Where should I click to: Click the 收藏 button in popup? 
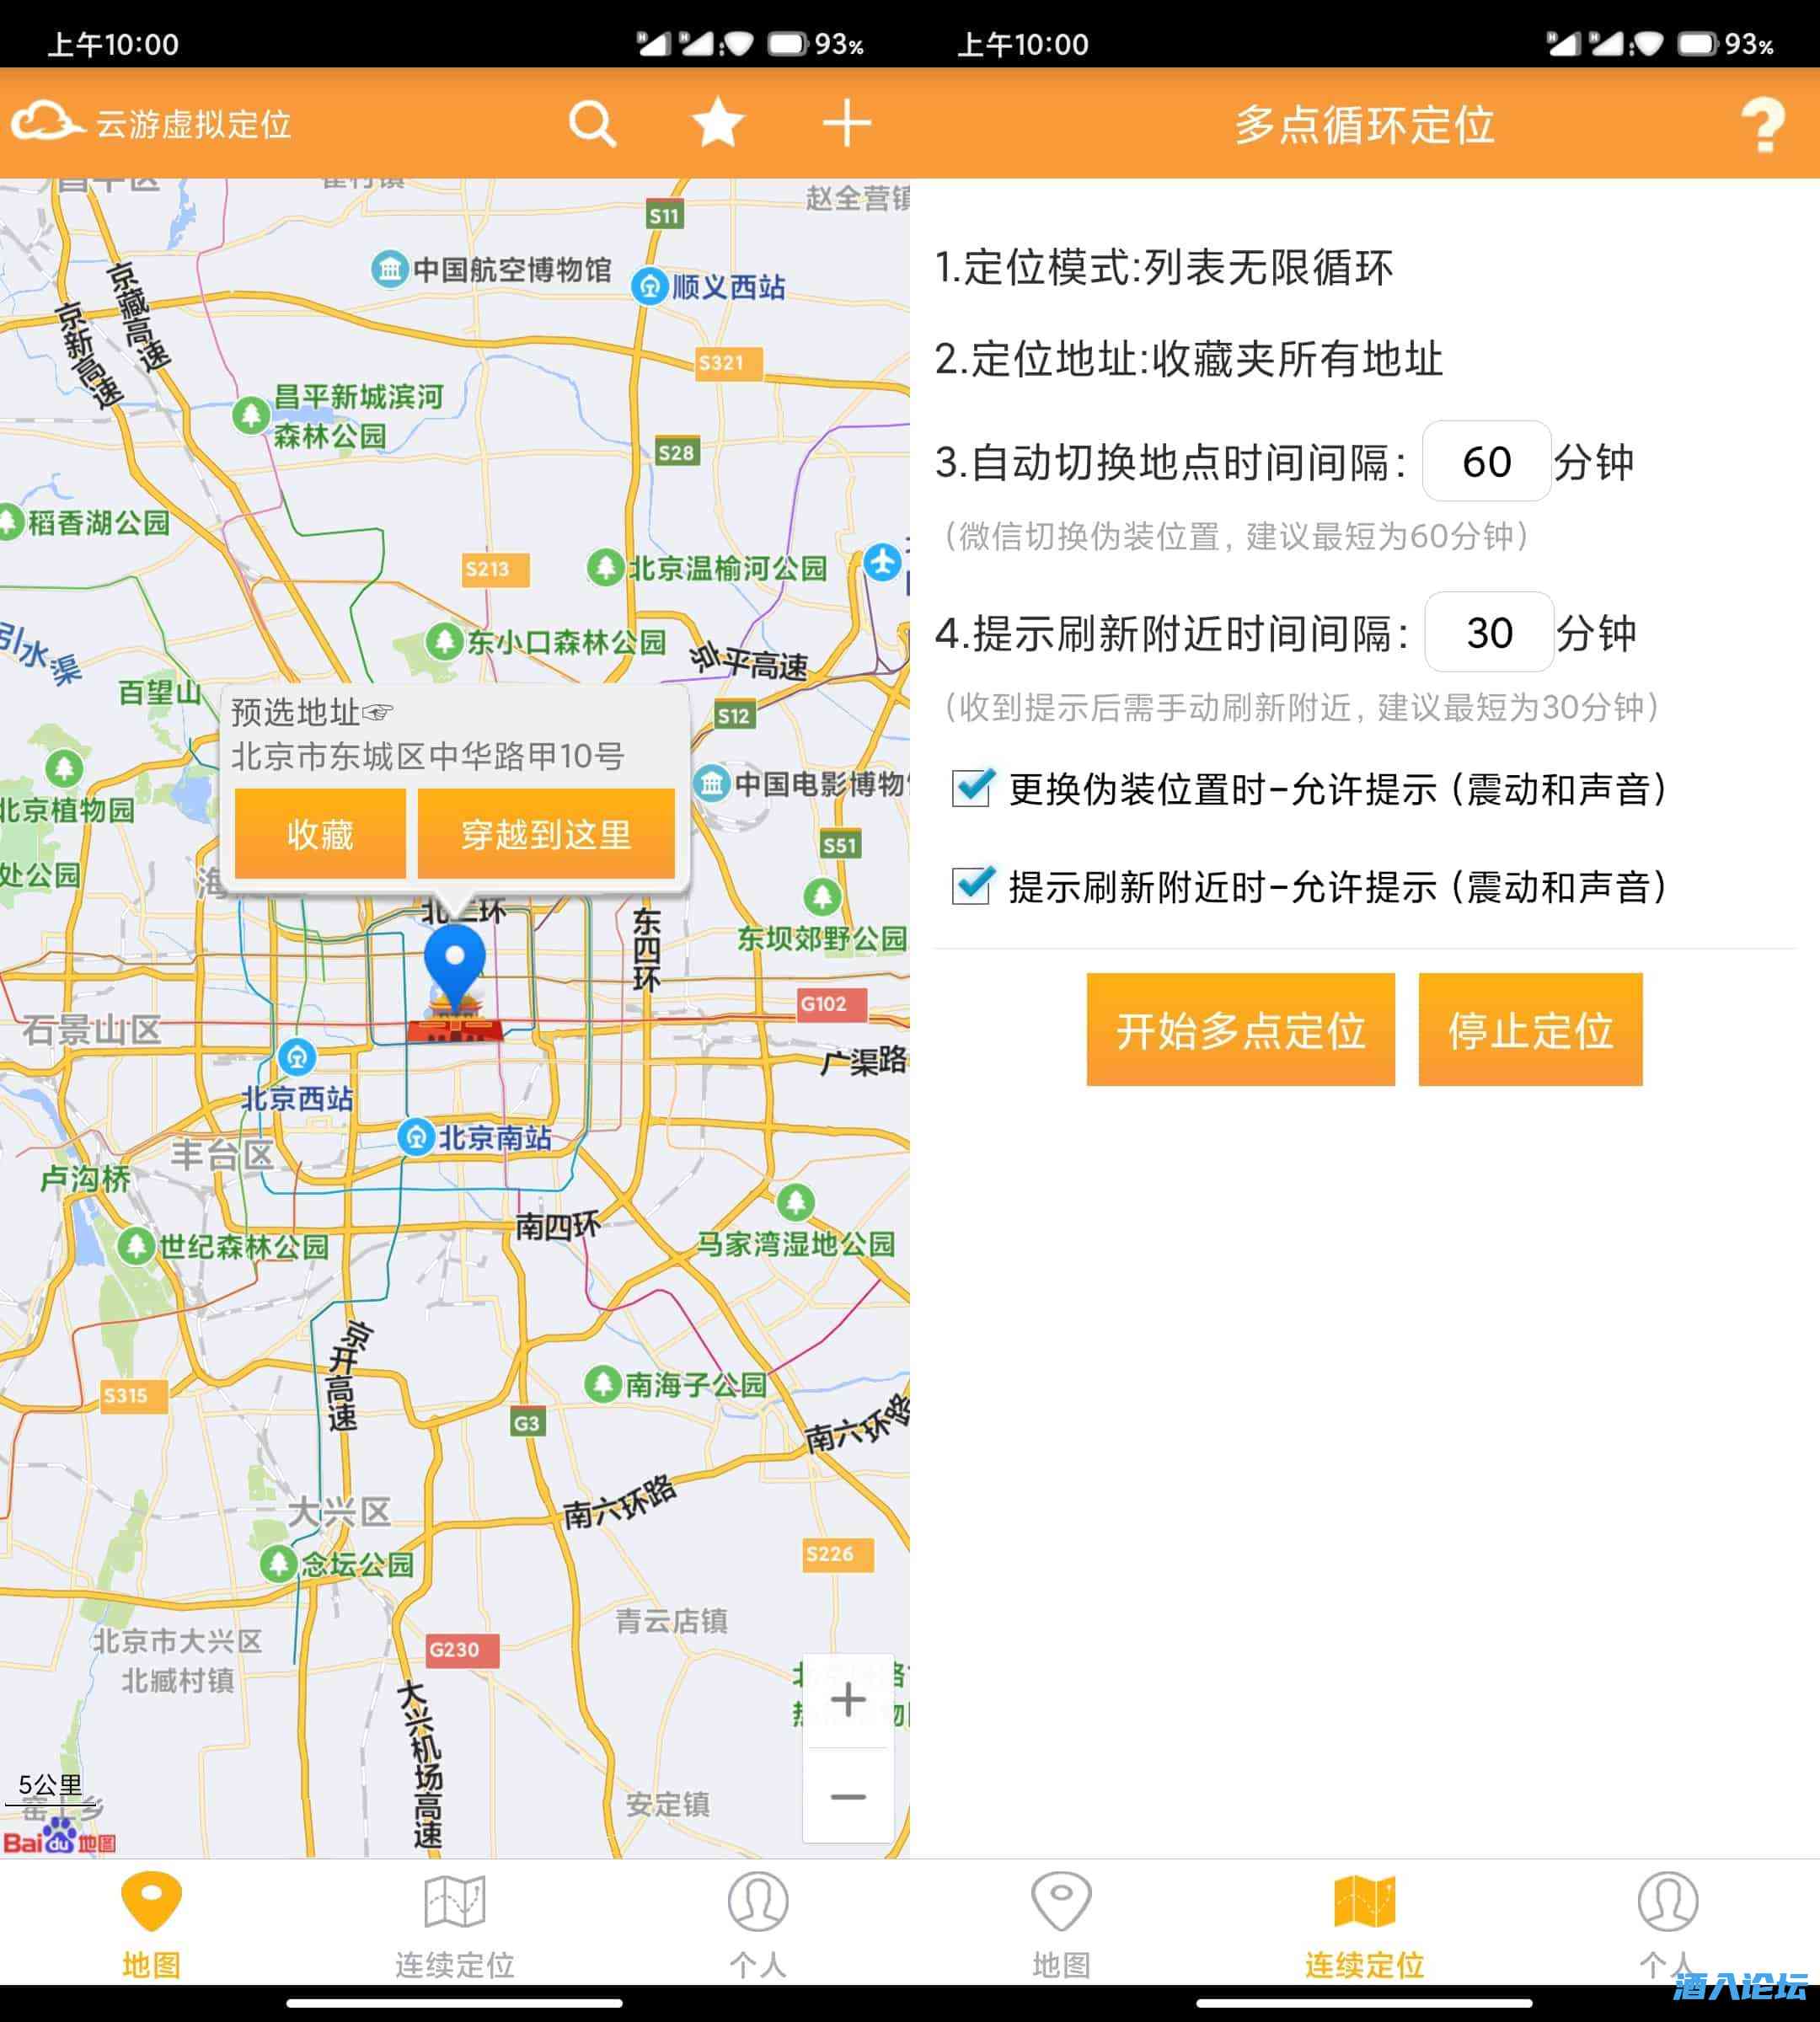[320, 833]
